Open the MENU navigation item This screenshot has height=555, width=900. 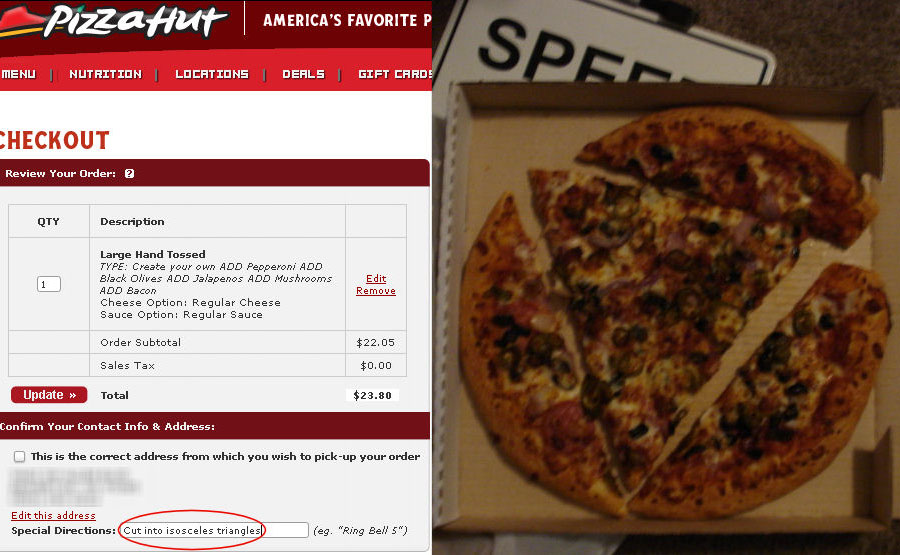(x=18, y=74)
